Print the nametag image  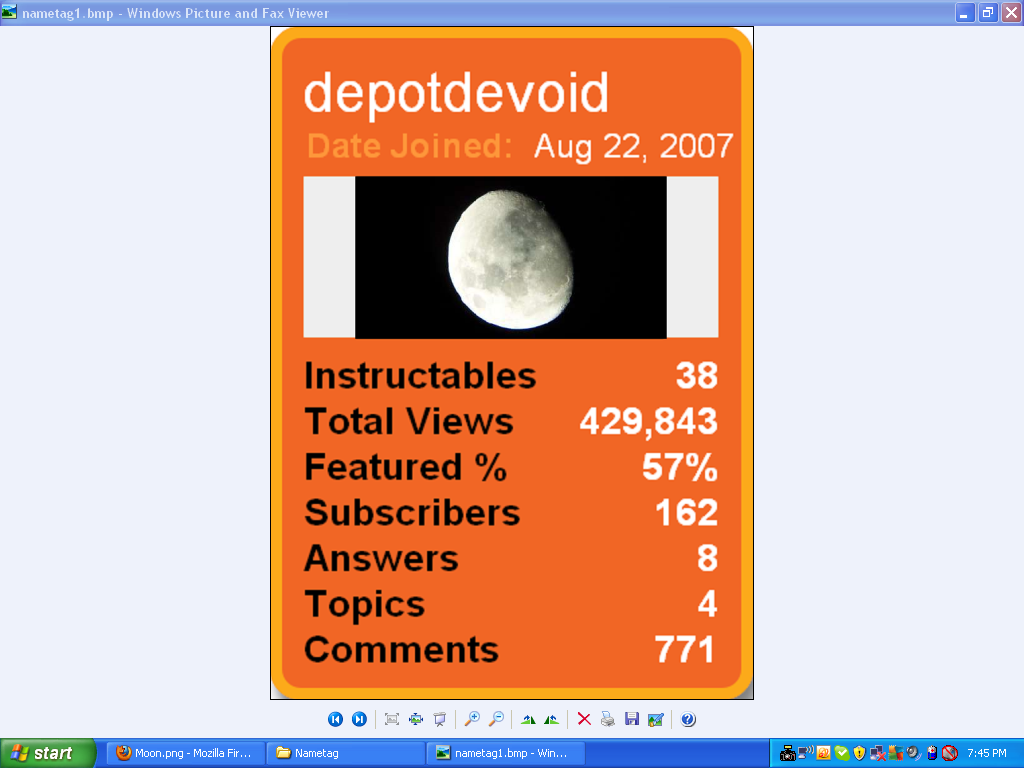608,719
